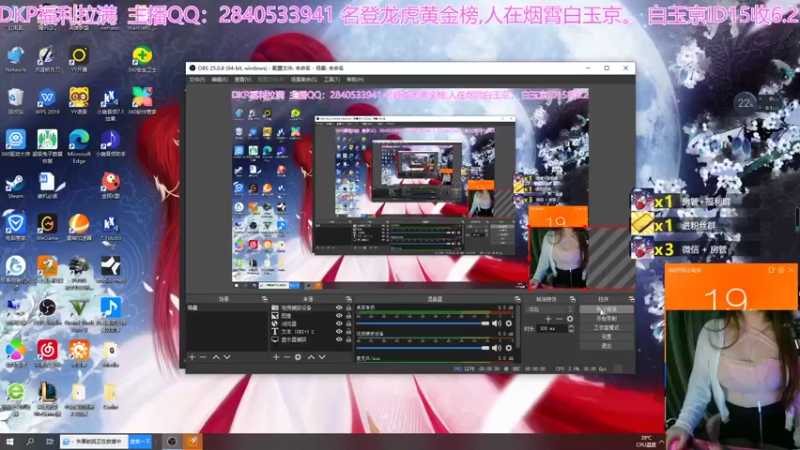Toggle visibility of the text (GDI+) 2 source
Viewport: 800px width, 450px height.
339,332
